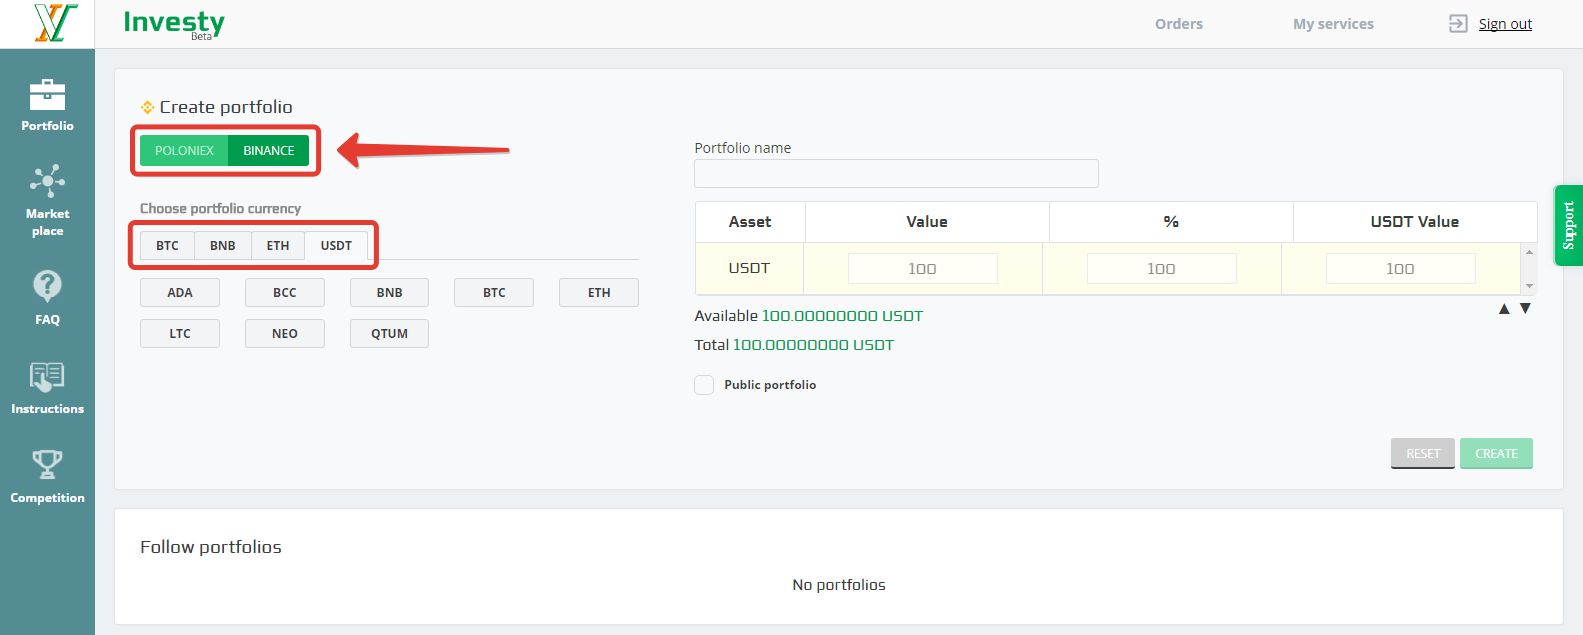Choose USDT as portfolio currency
The height and width of the screenshot is (635, 1583).
336,245
